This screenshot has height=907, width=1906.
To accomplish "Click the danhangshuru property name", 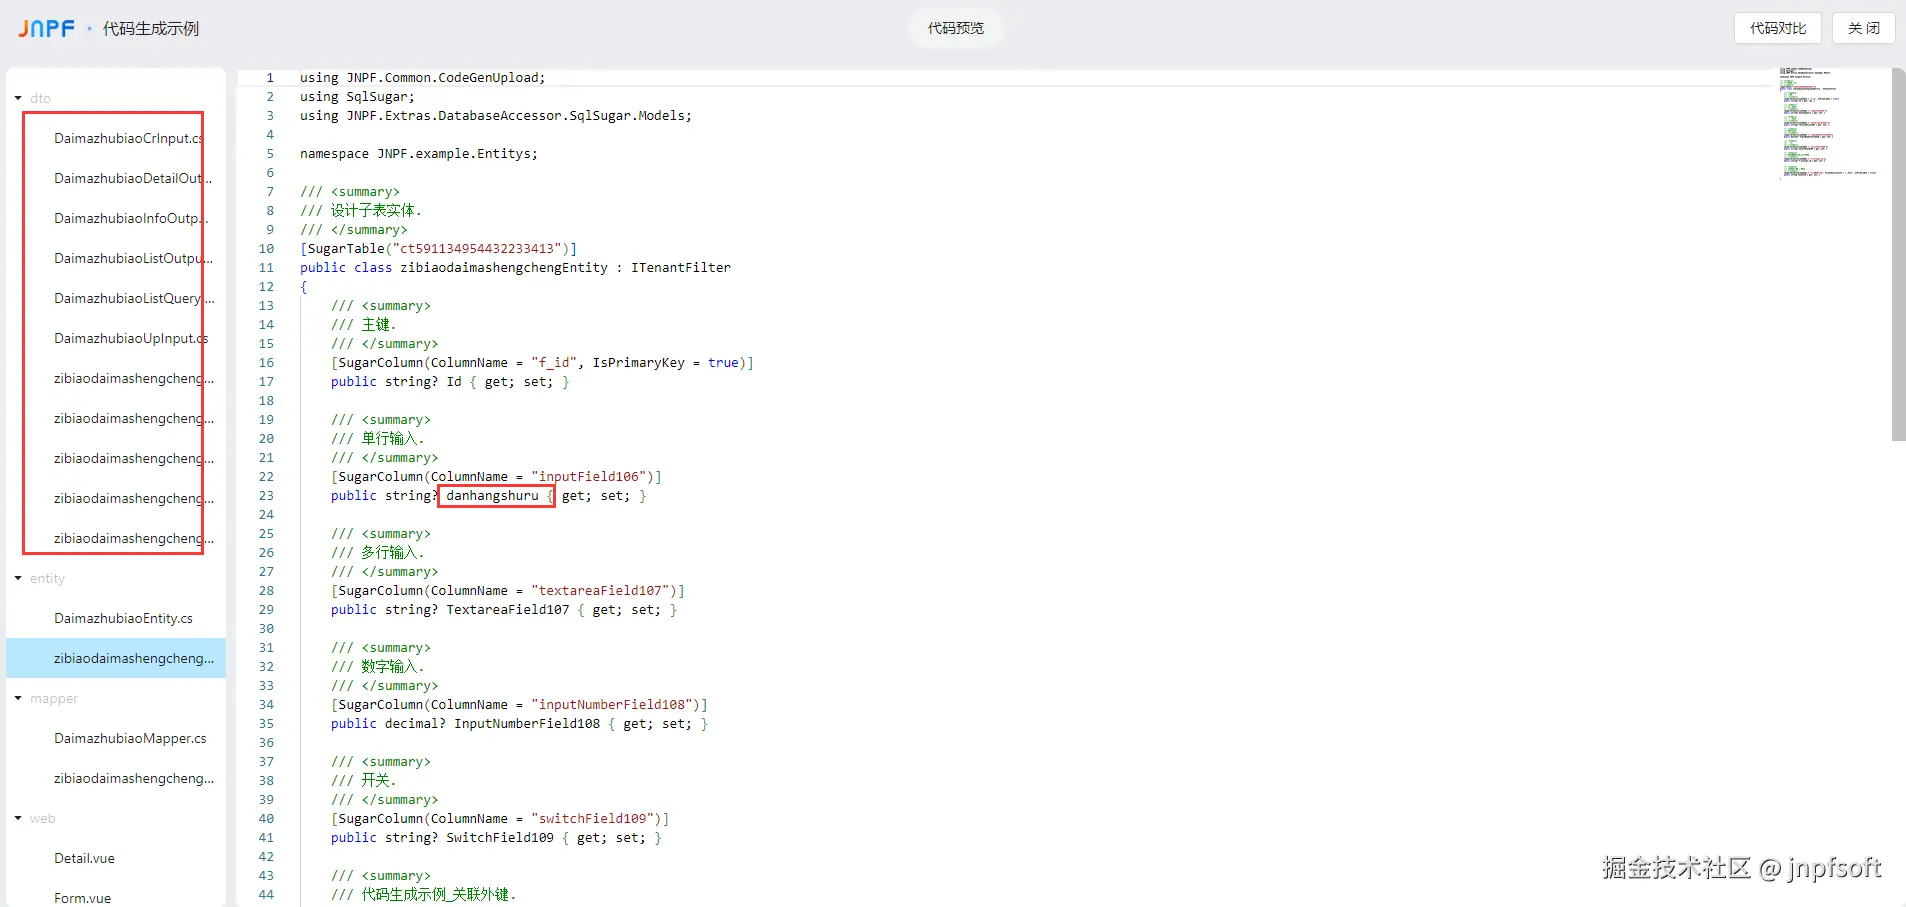I will [x=492, y=496].
